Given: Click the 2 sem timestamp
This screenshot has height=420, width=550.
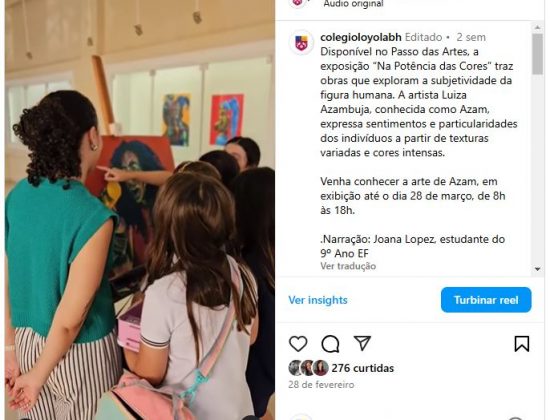Looking at the screenshot, I should pos(471,37).
